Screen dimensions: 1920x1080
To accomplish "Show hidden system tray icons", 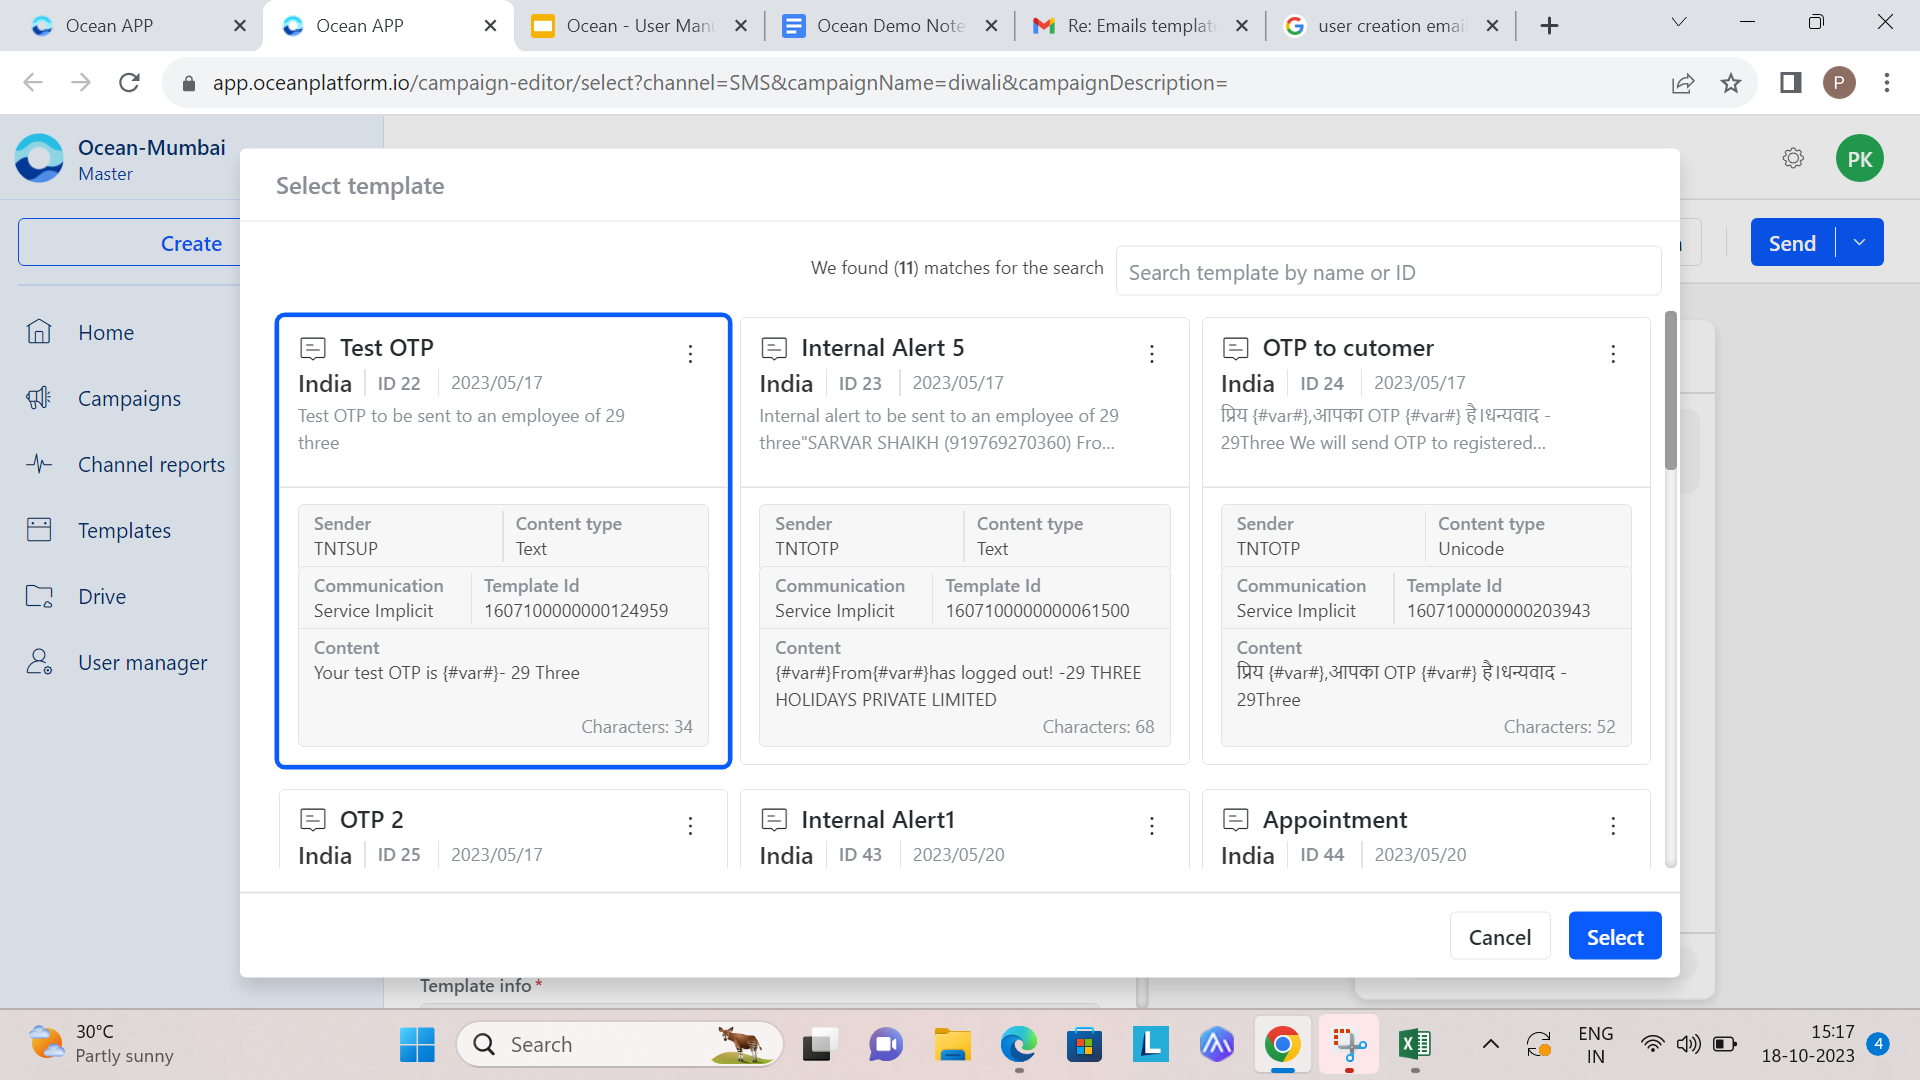I will 1490,1044.
